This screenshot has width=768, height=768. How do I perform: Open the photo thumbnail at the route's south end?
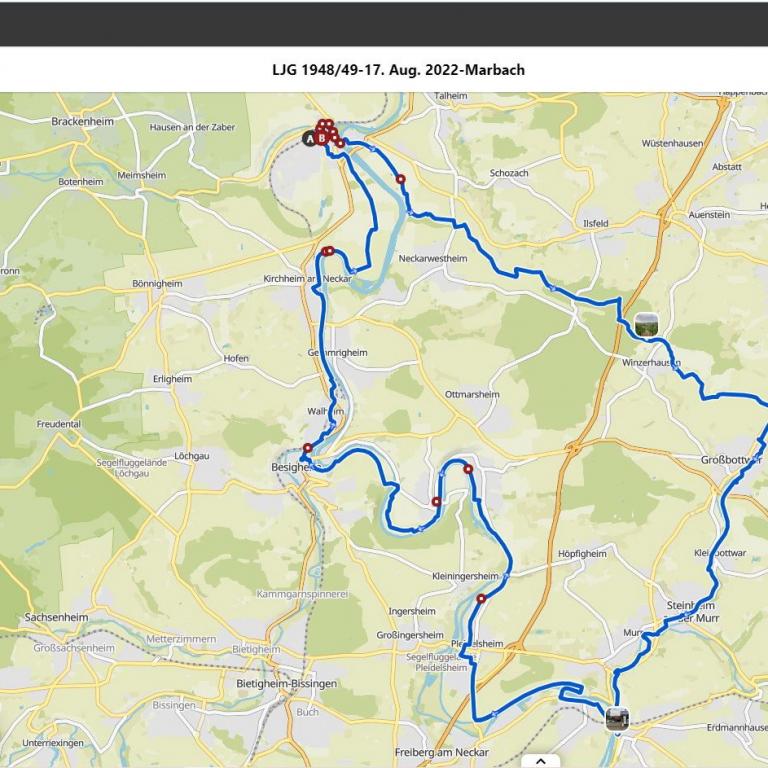click(617, 719)
